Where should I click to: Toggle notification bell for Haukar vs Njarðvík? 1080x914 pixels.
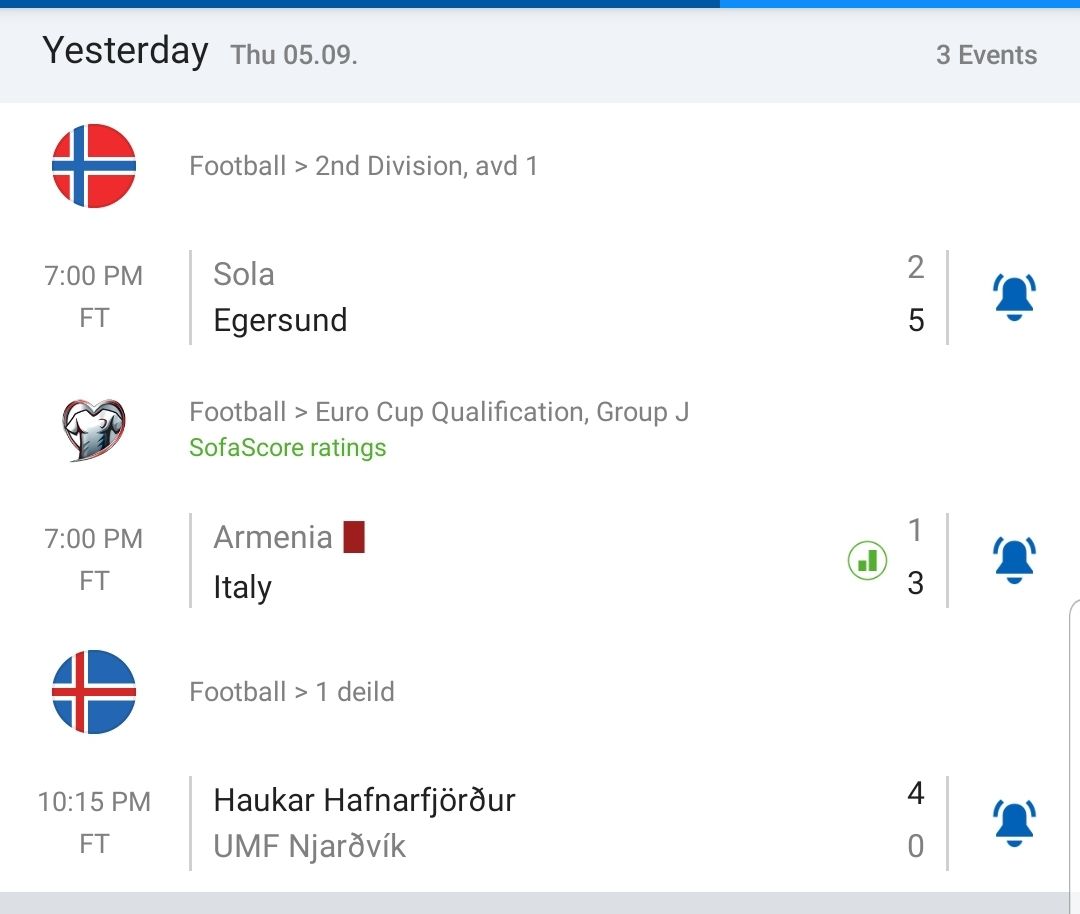pos(1014,823)
